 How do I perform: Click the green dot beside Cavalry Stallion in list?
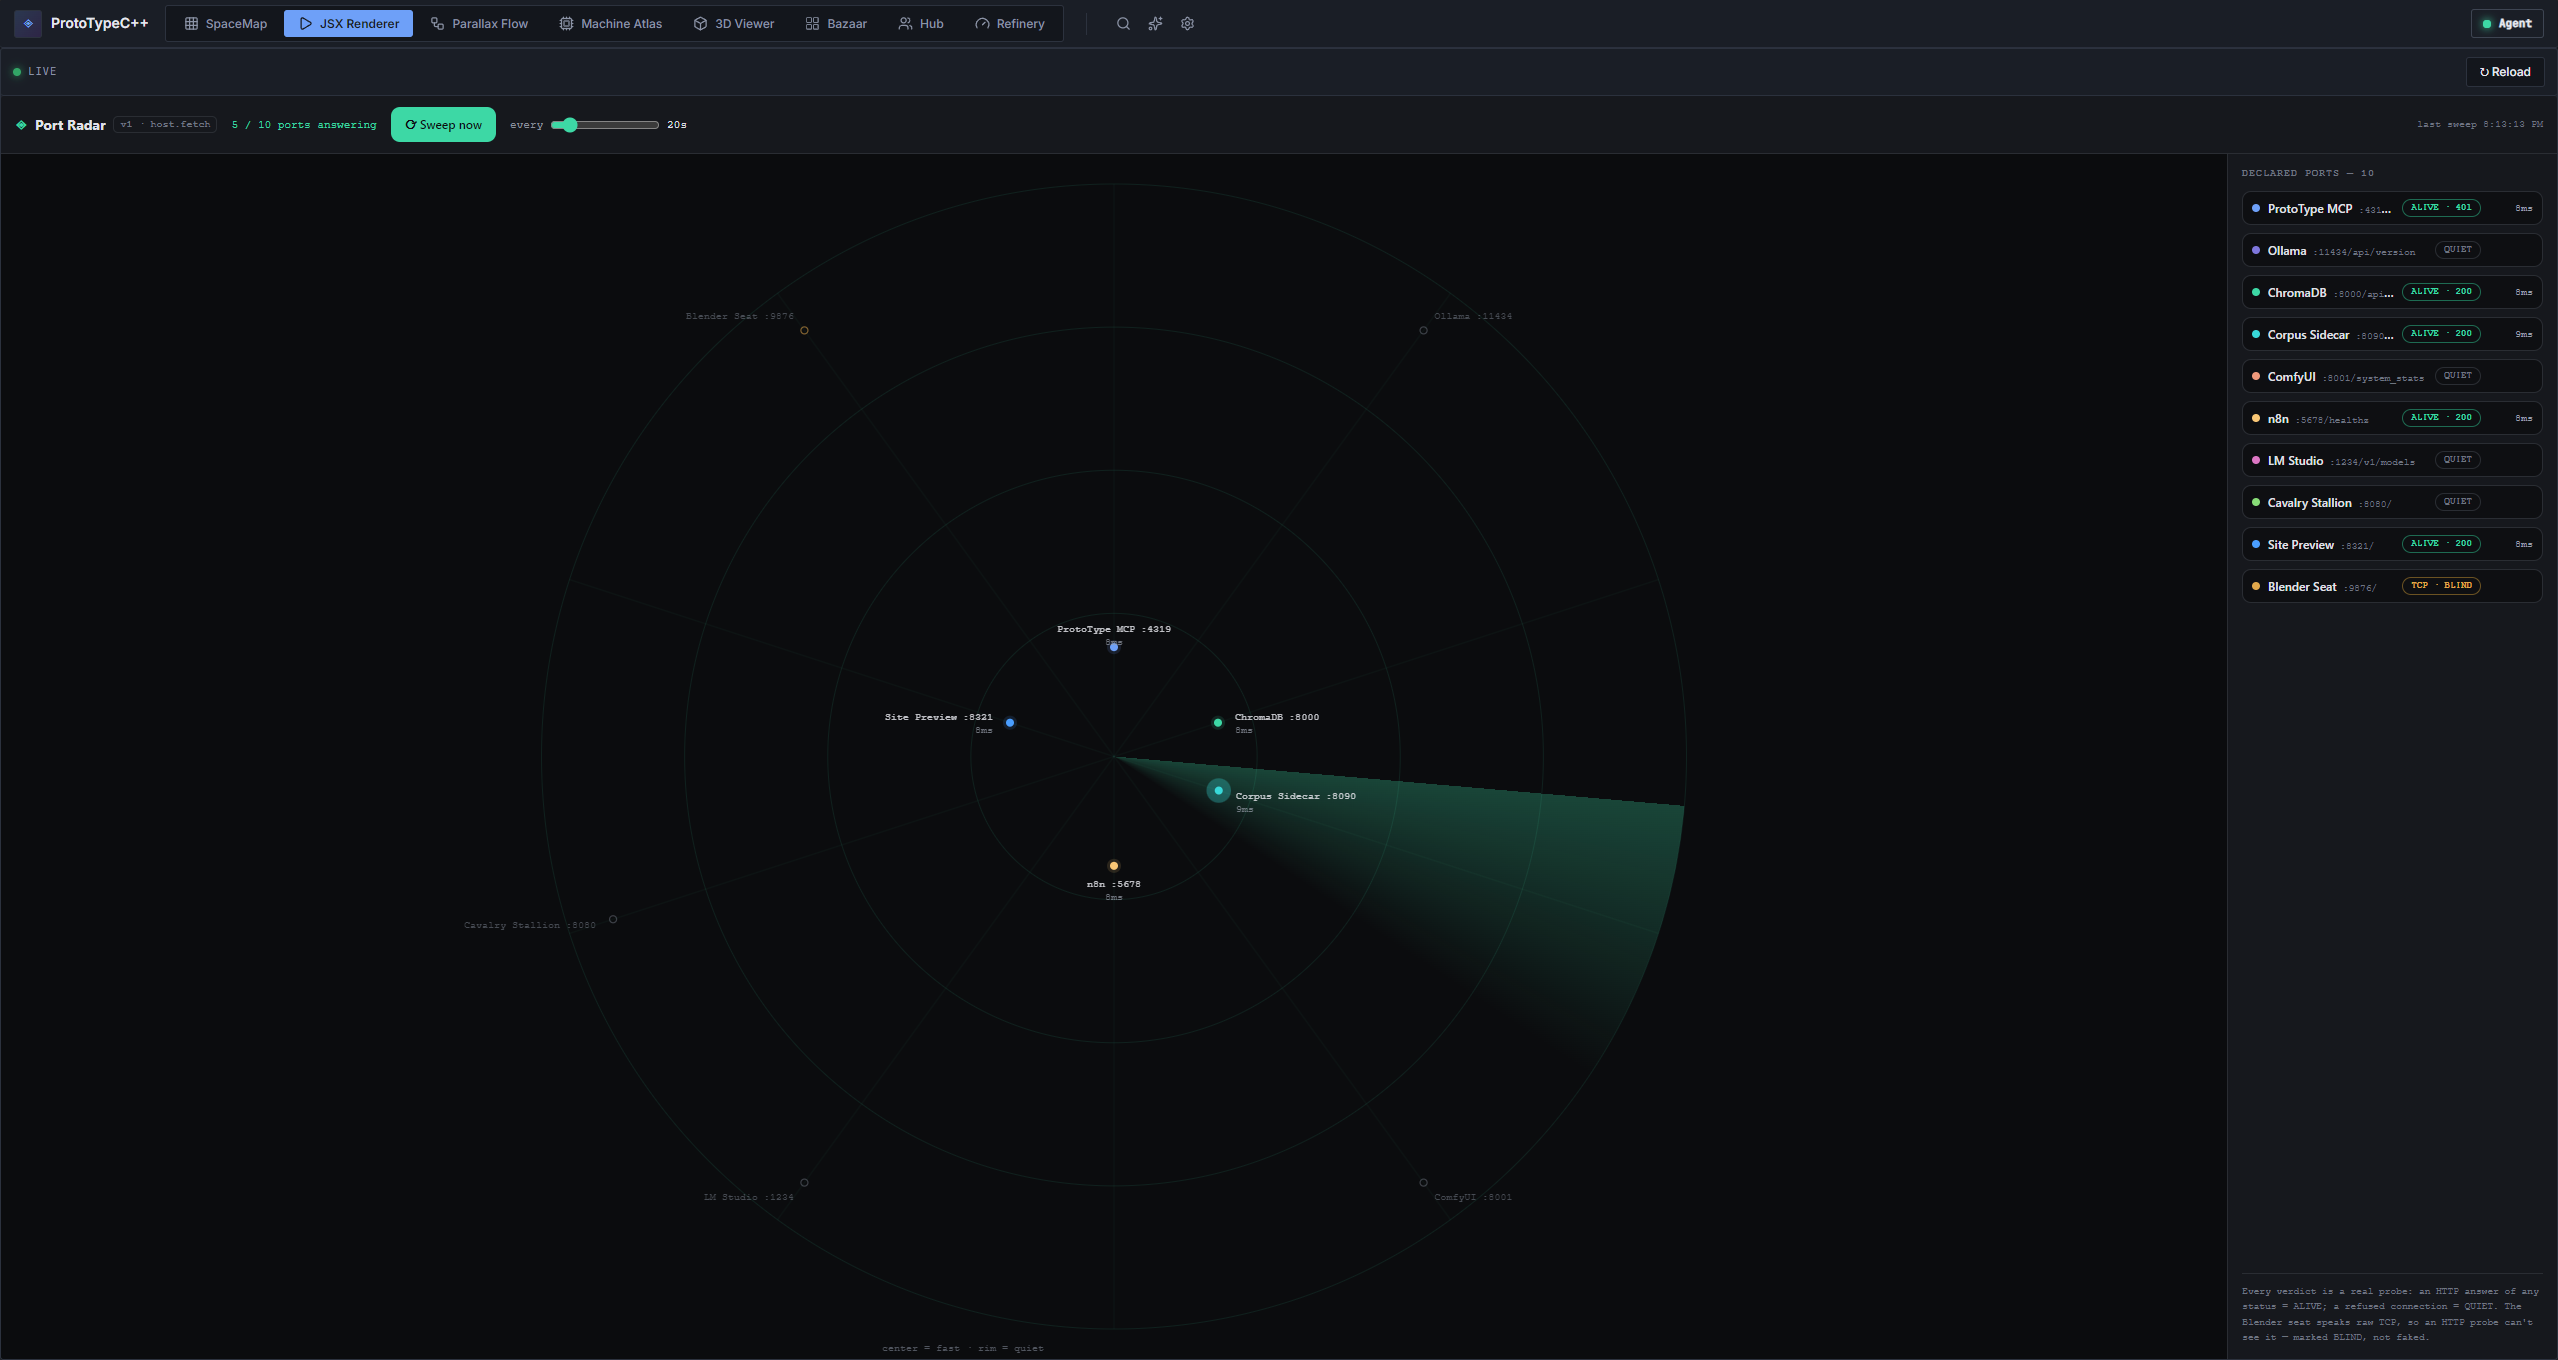click(2255, 502)
